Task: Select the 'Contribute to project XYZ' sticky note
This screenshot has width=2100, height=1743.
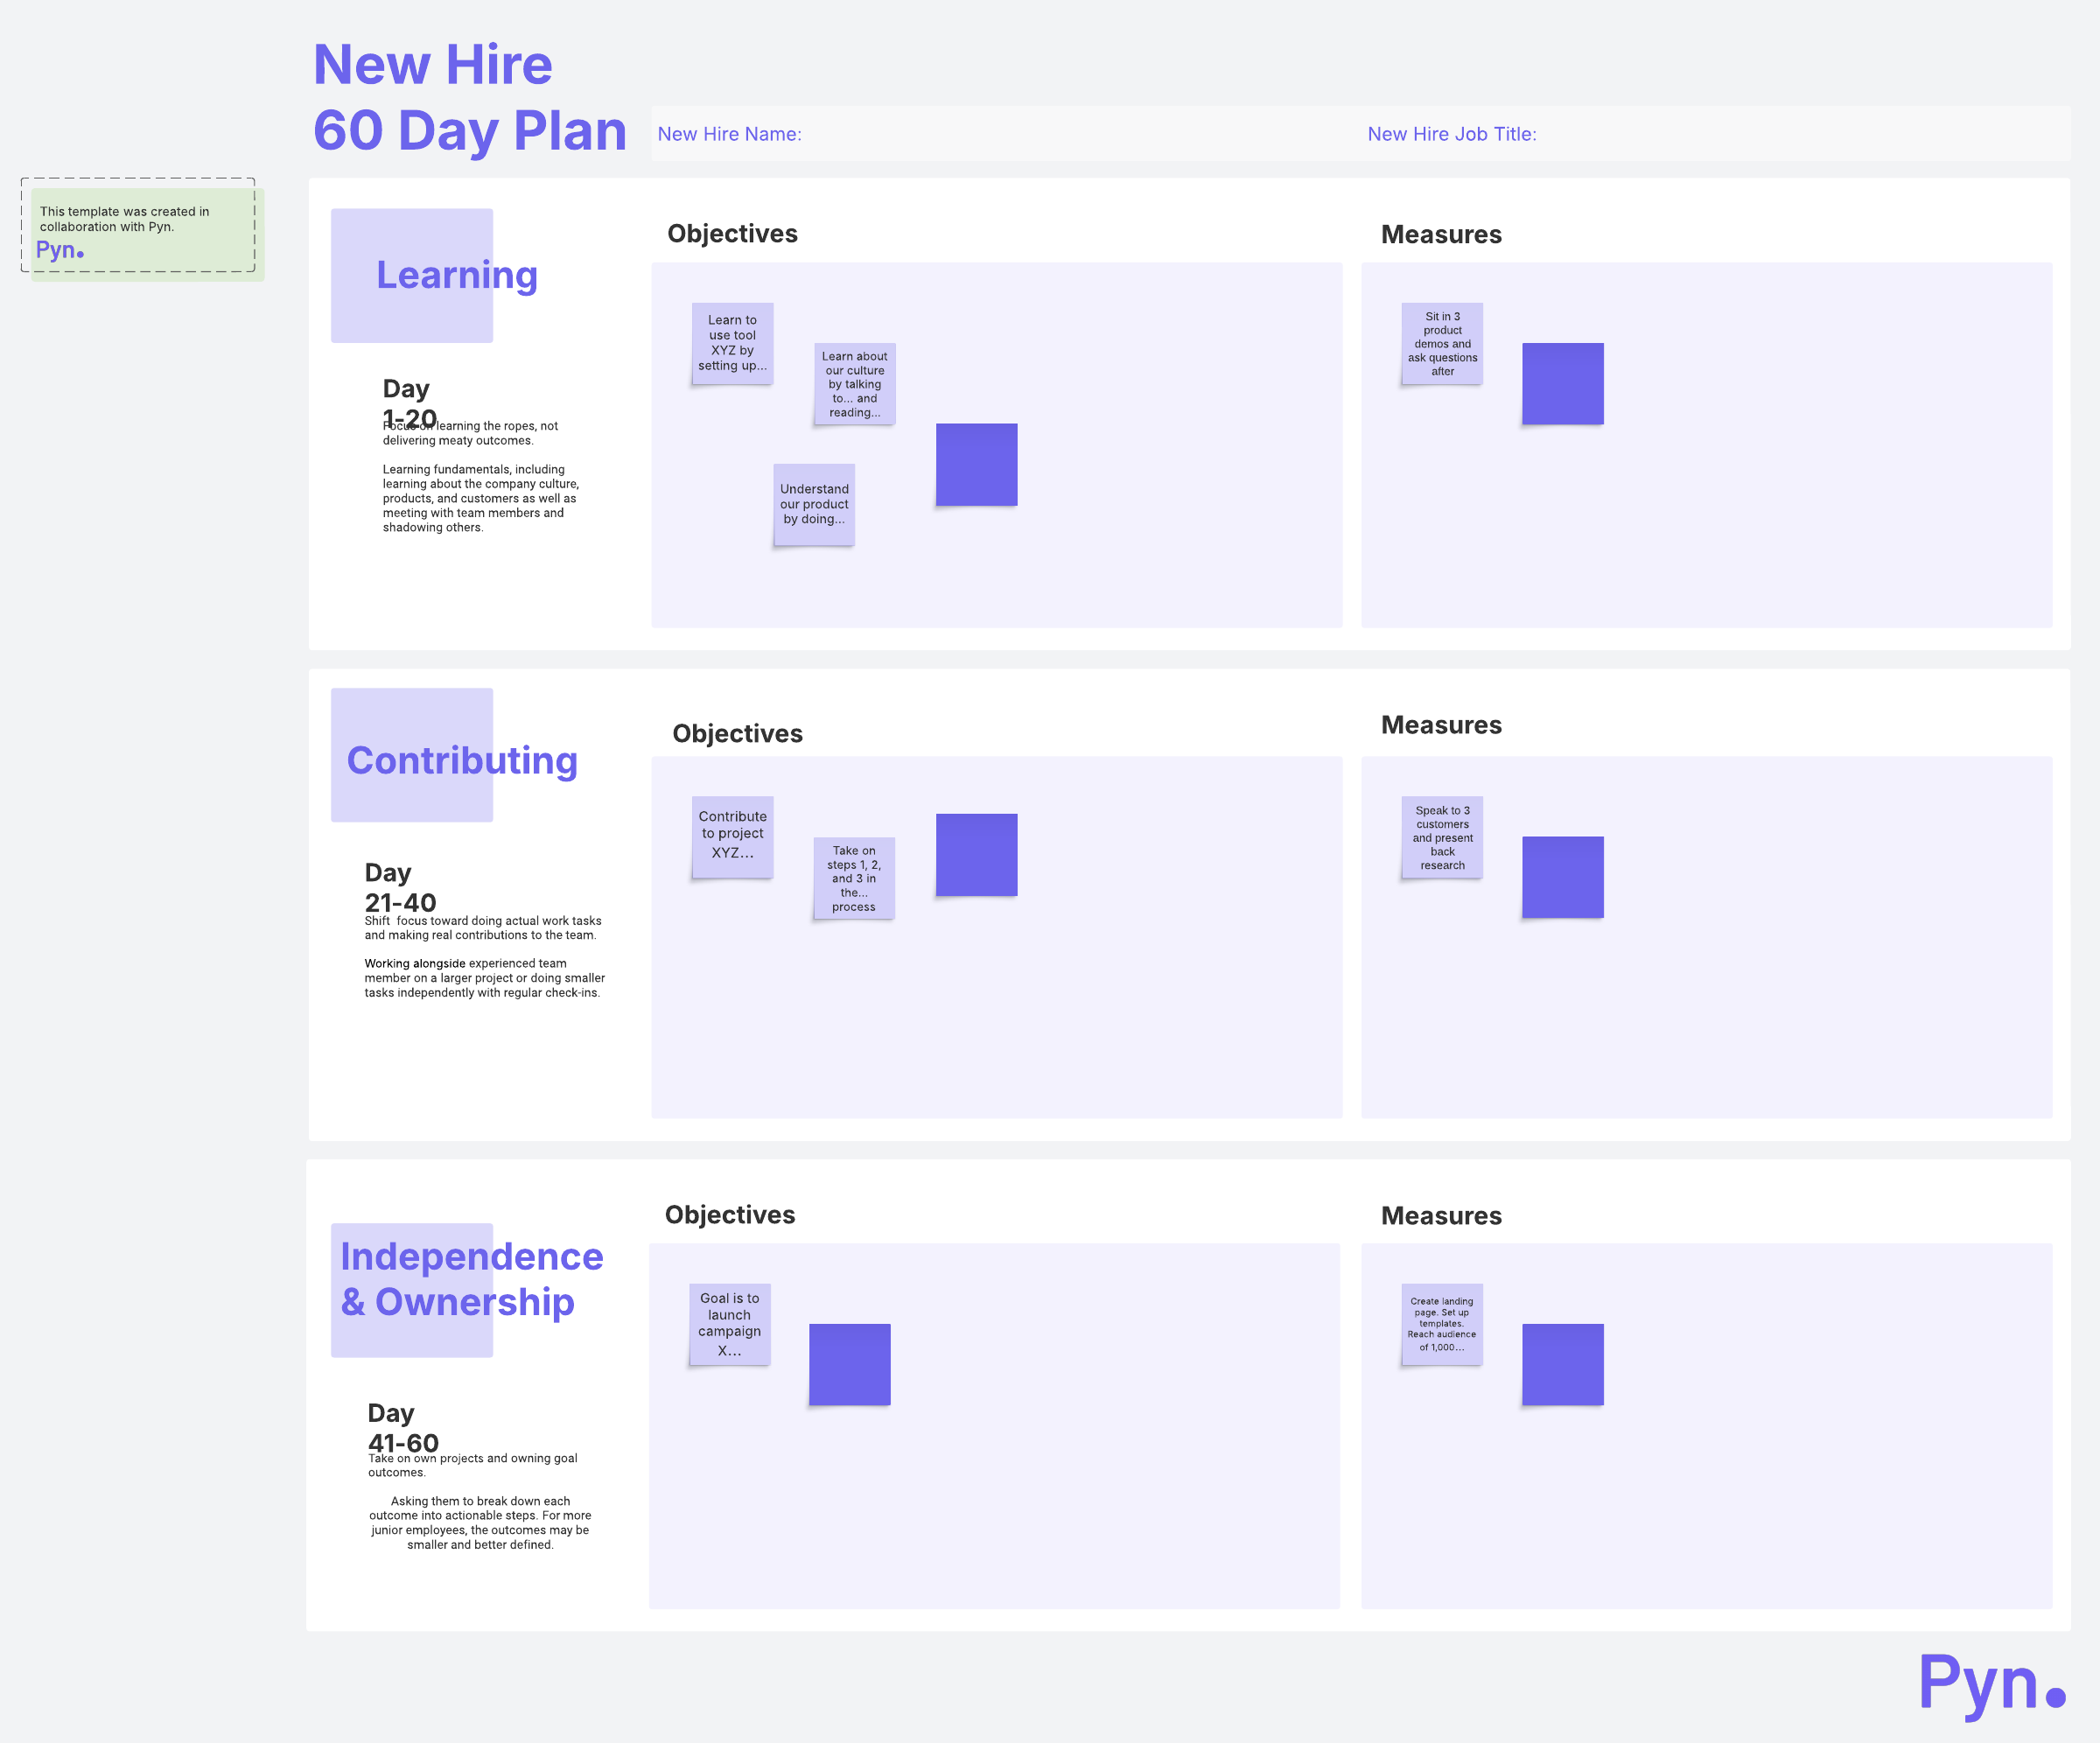Action: [x=732, y=836]
